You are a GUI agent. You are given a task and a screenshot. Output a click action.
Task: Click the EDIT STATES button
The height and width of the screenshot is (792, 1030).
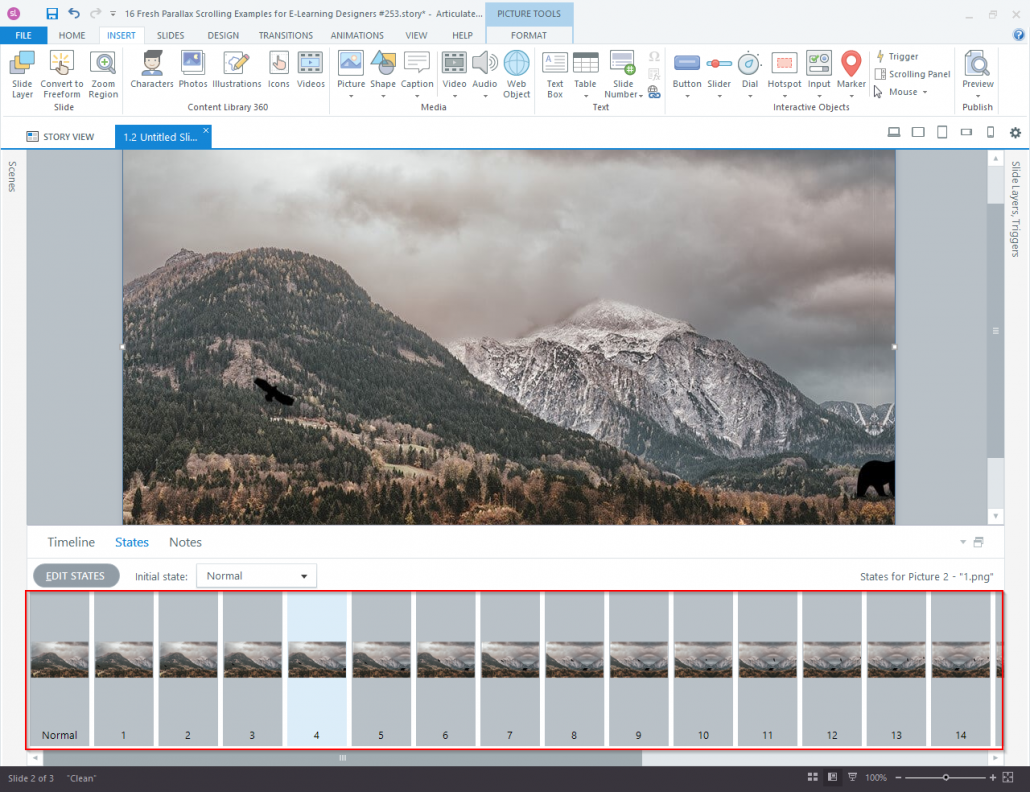tap(75, 575)
